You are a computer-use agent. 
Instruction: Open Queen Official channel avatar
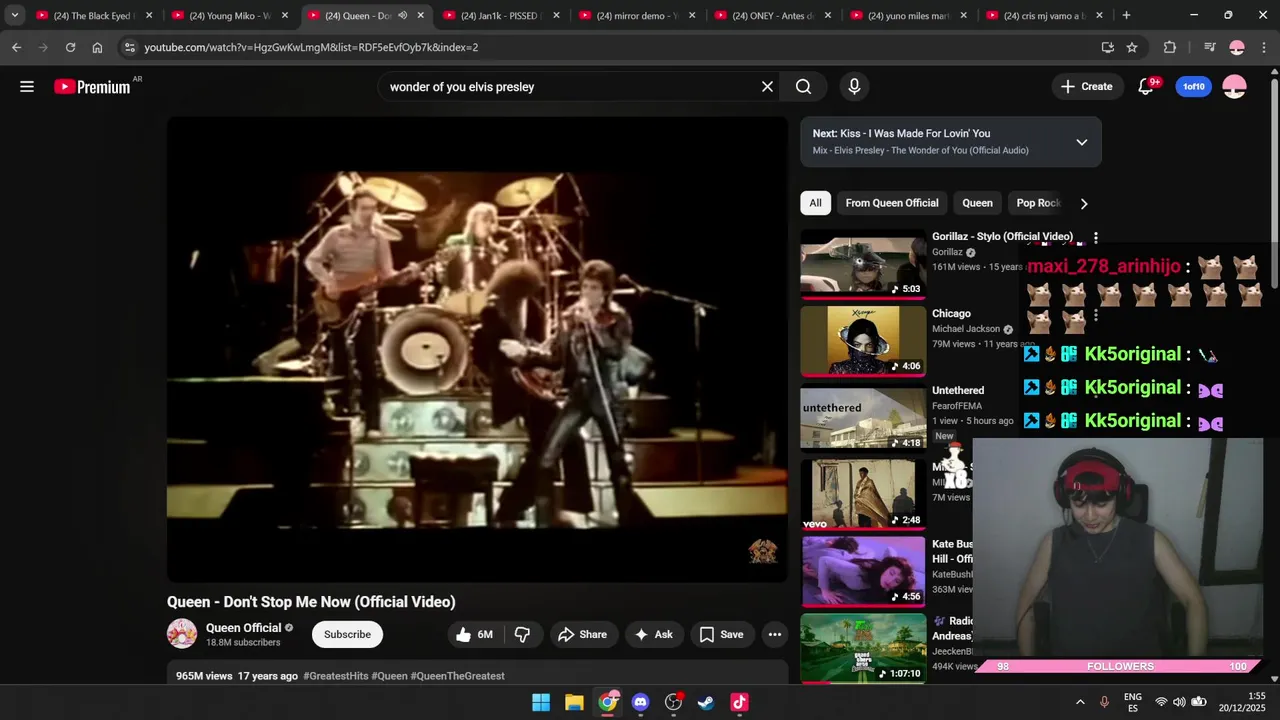click(x=182, y=634)
